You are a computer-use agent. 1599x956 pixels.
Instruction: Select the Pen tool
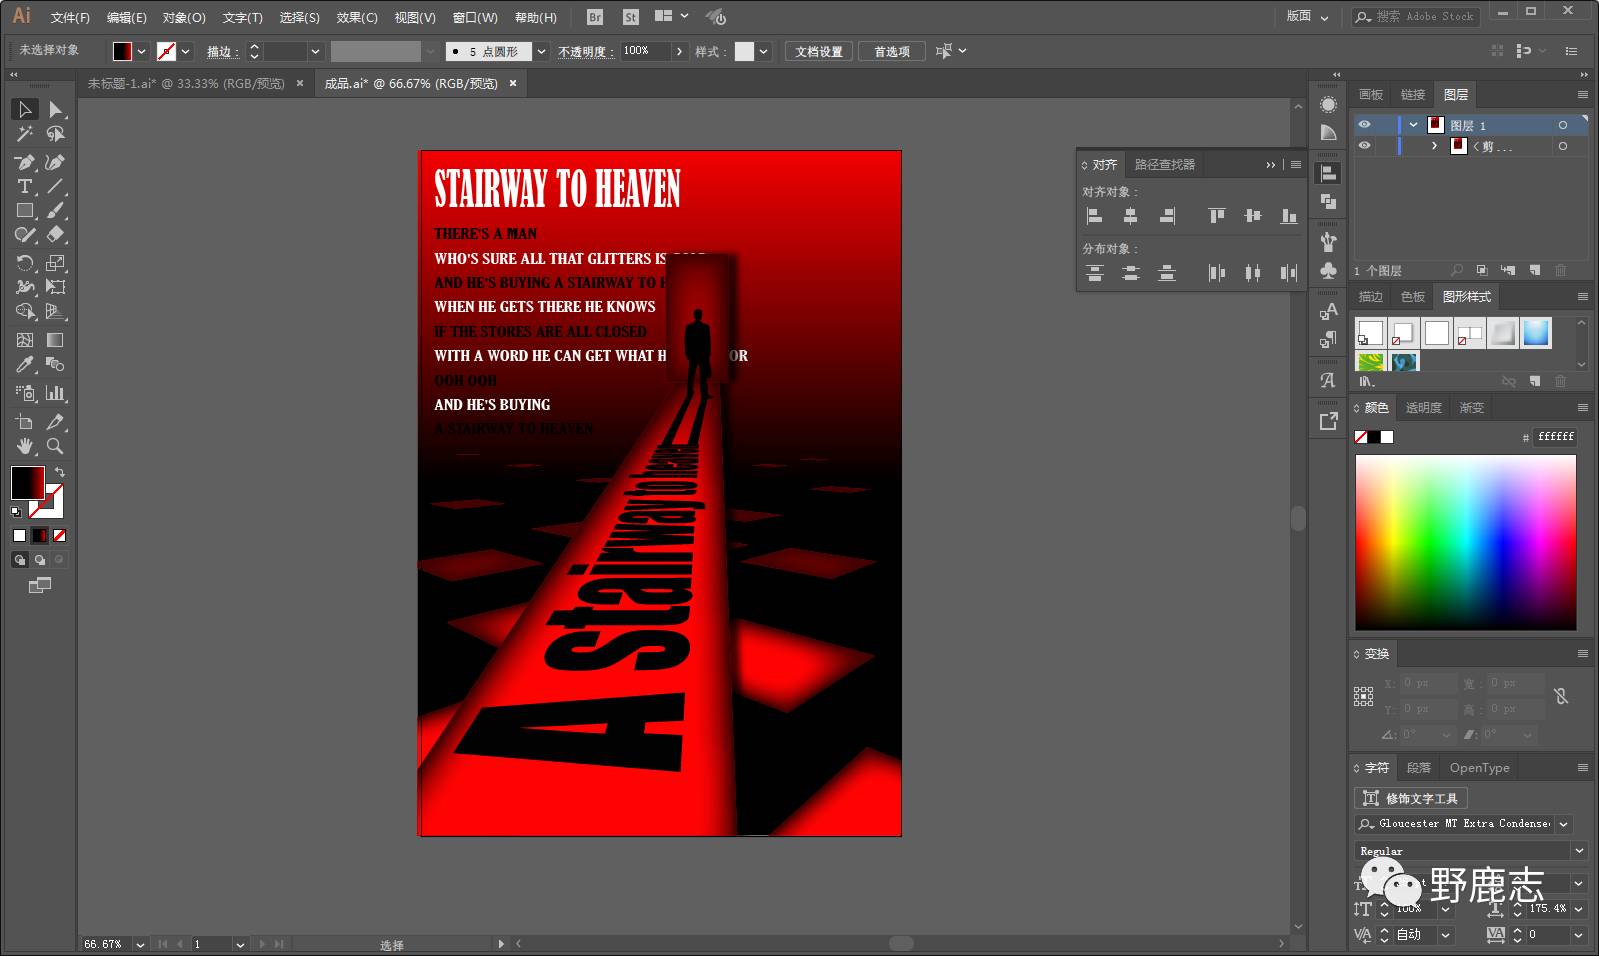click(x=24, y=162)
